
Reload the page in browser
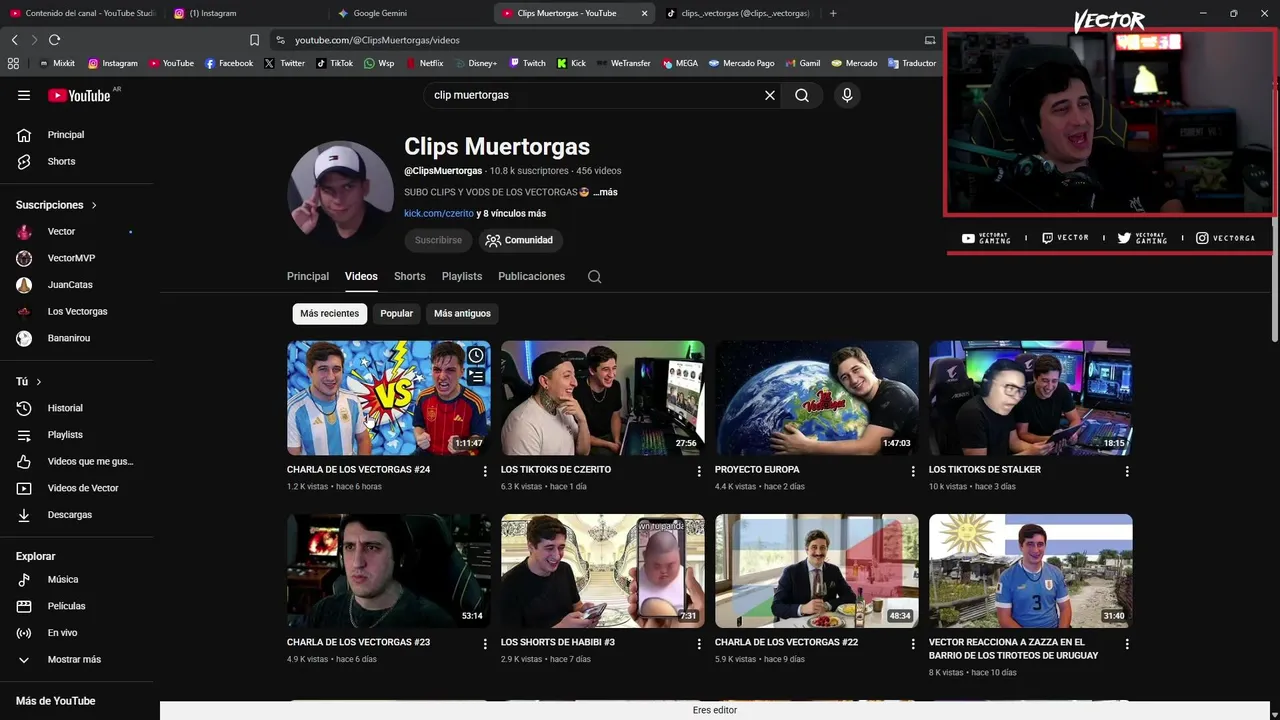54,40
